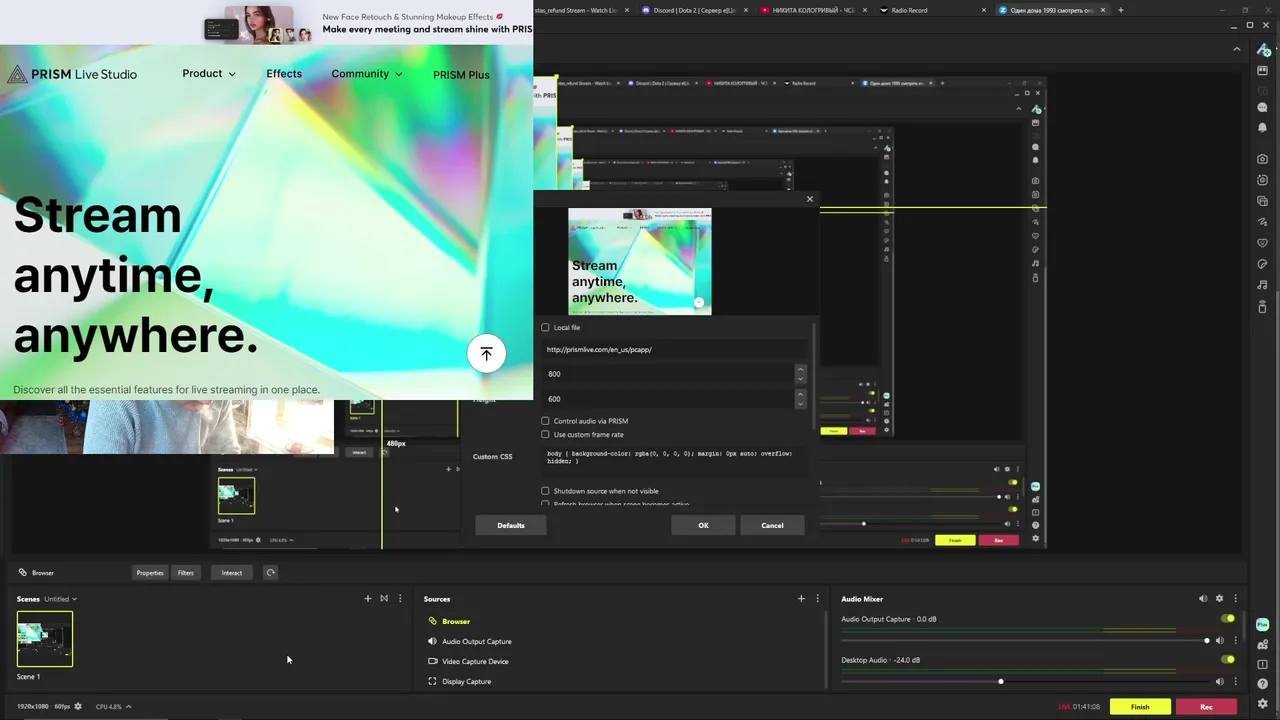Open help question mark icon
The height and width of the screenshot is (720, 1280).
pos(1262,684)
